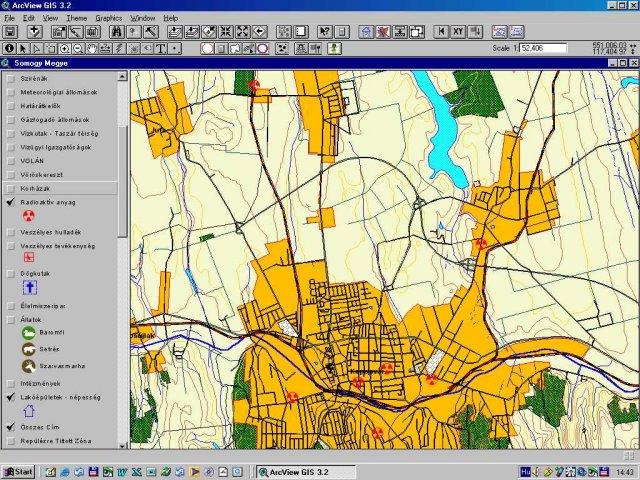Select the Pointer arrow tool
640x480 pixels.
(x=24, y=47)
